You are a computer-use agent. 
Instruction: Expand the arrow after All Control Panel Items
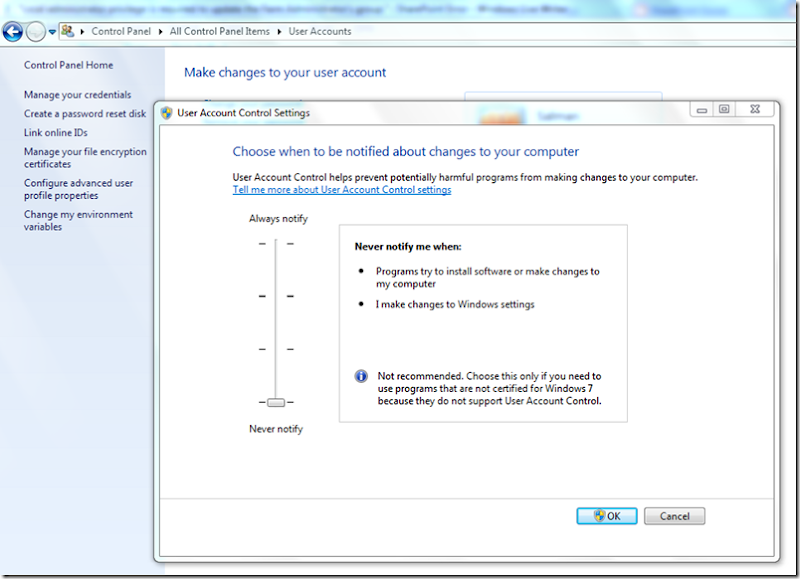click(279, 32)
